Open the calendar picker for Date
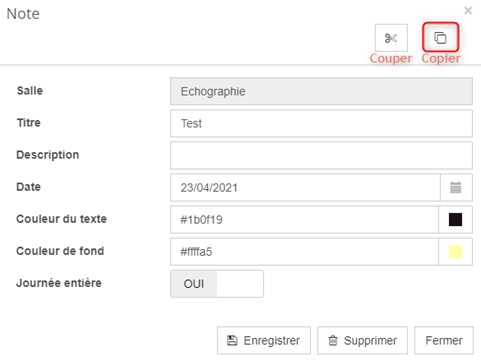Screen dimensions: 481x361 pos(456,187)
